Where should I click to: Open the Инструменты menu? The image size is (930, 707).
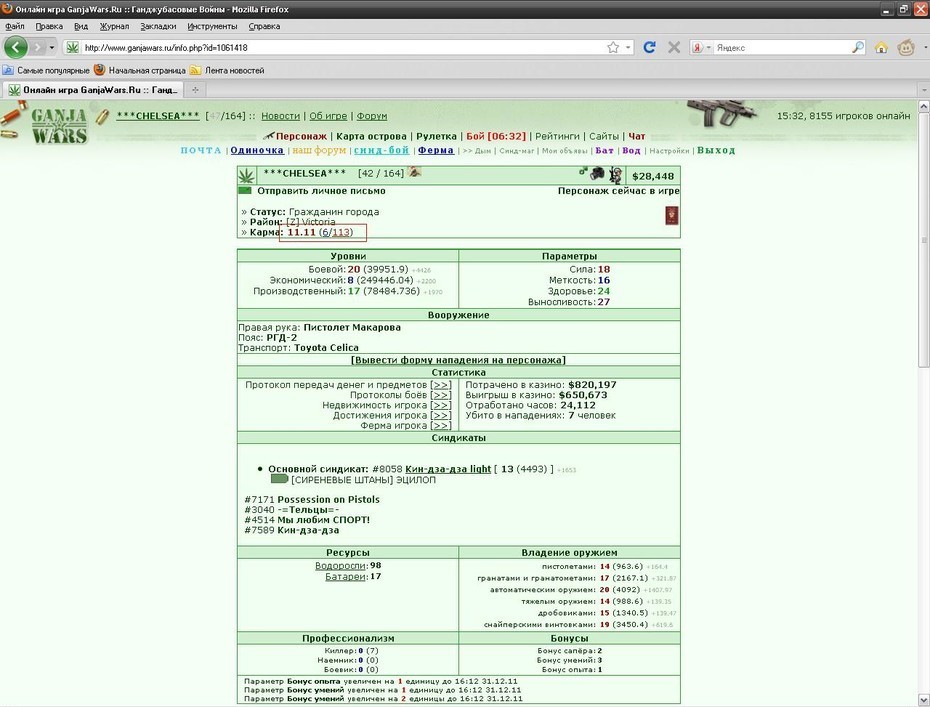pyautogui.click(x=212, y=26)
